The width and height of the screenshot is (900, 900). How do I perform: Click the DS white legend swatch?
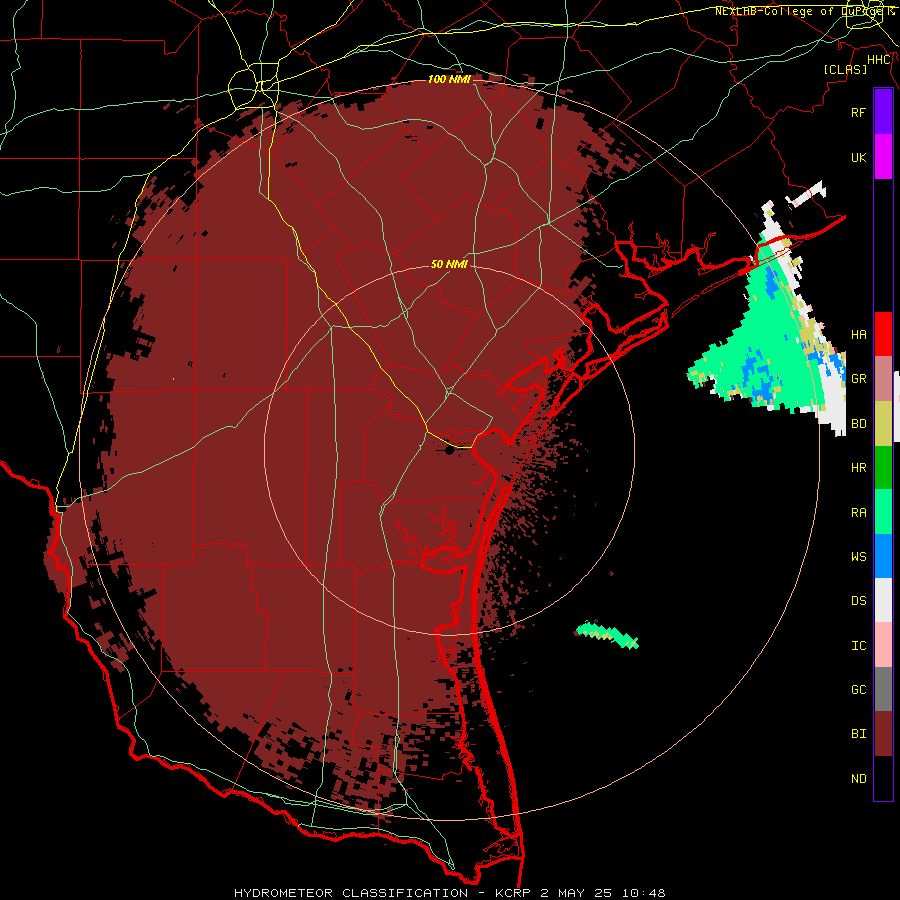pos(883,600)
